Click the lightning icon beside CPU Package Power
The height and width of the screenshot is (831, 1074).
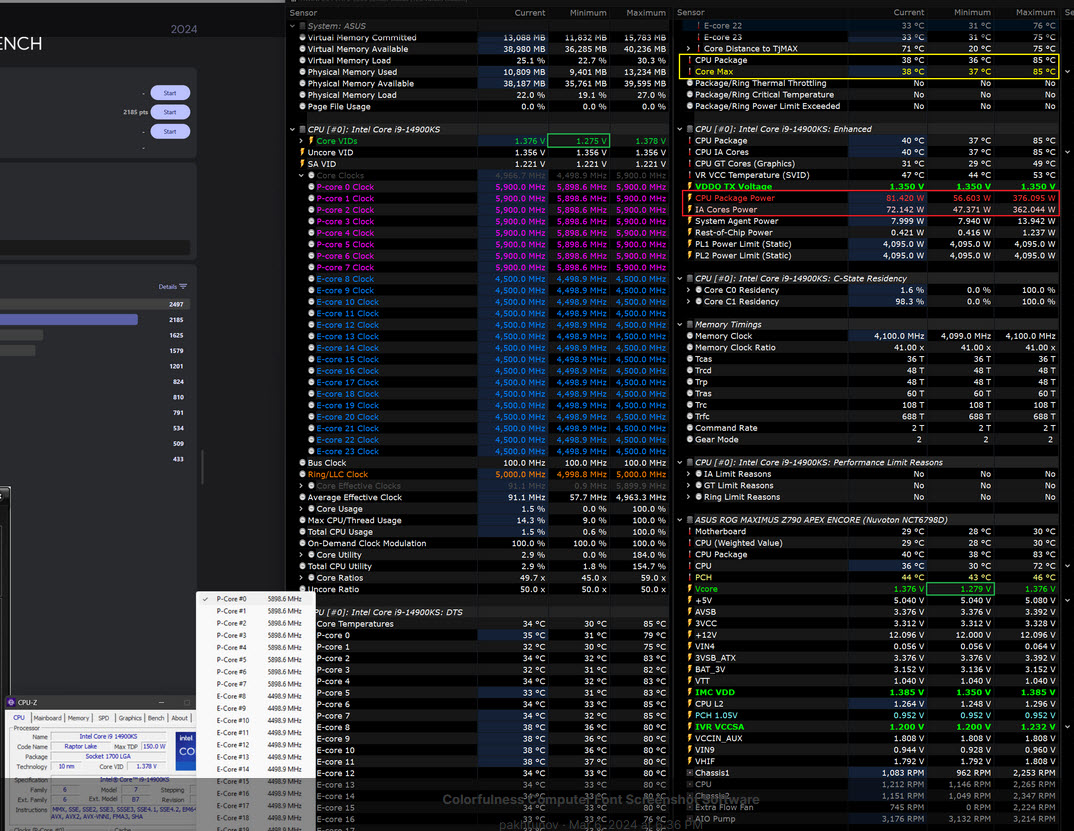(690, 198)
